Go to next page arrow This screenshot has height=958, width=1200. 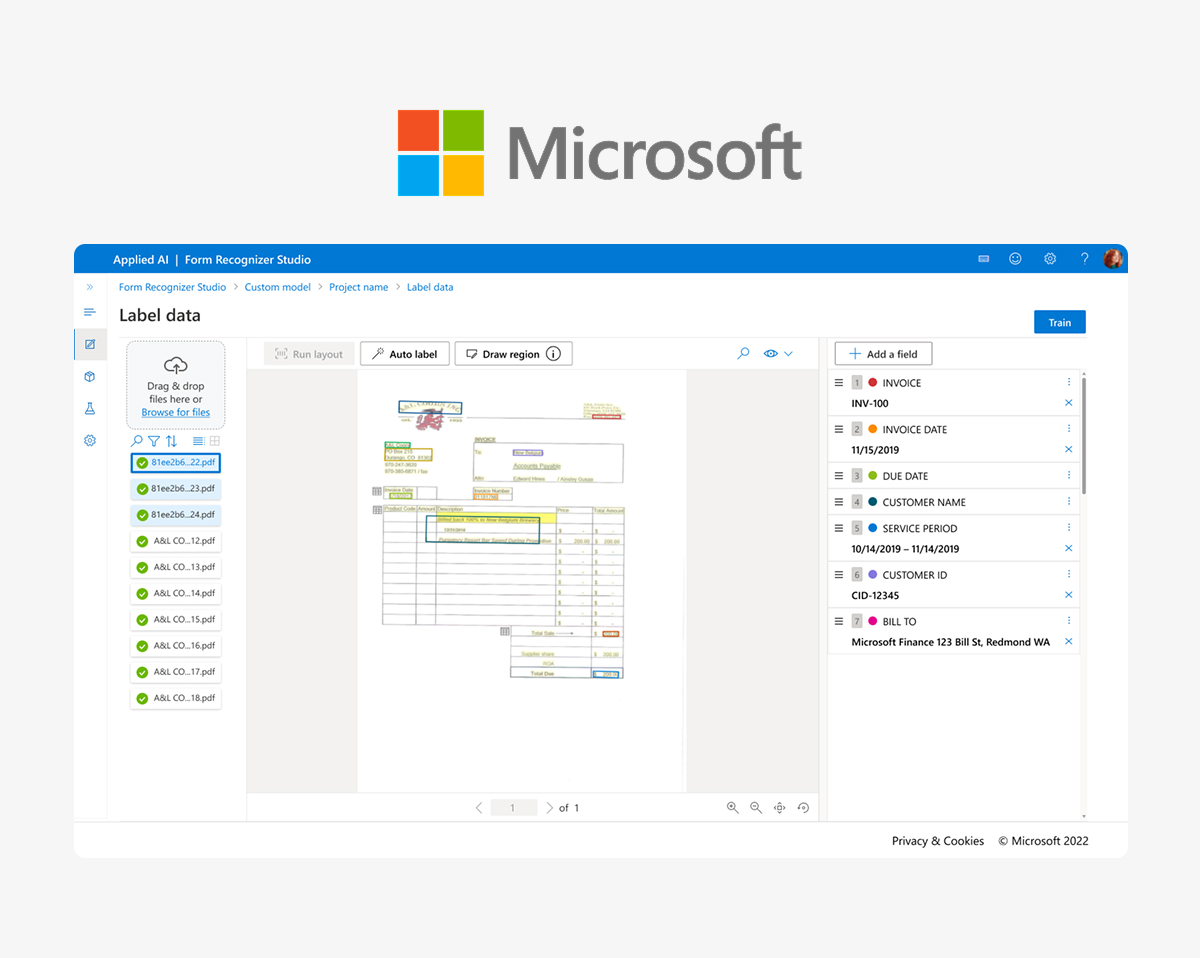549,808
